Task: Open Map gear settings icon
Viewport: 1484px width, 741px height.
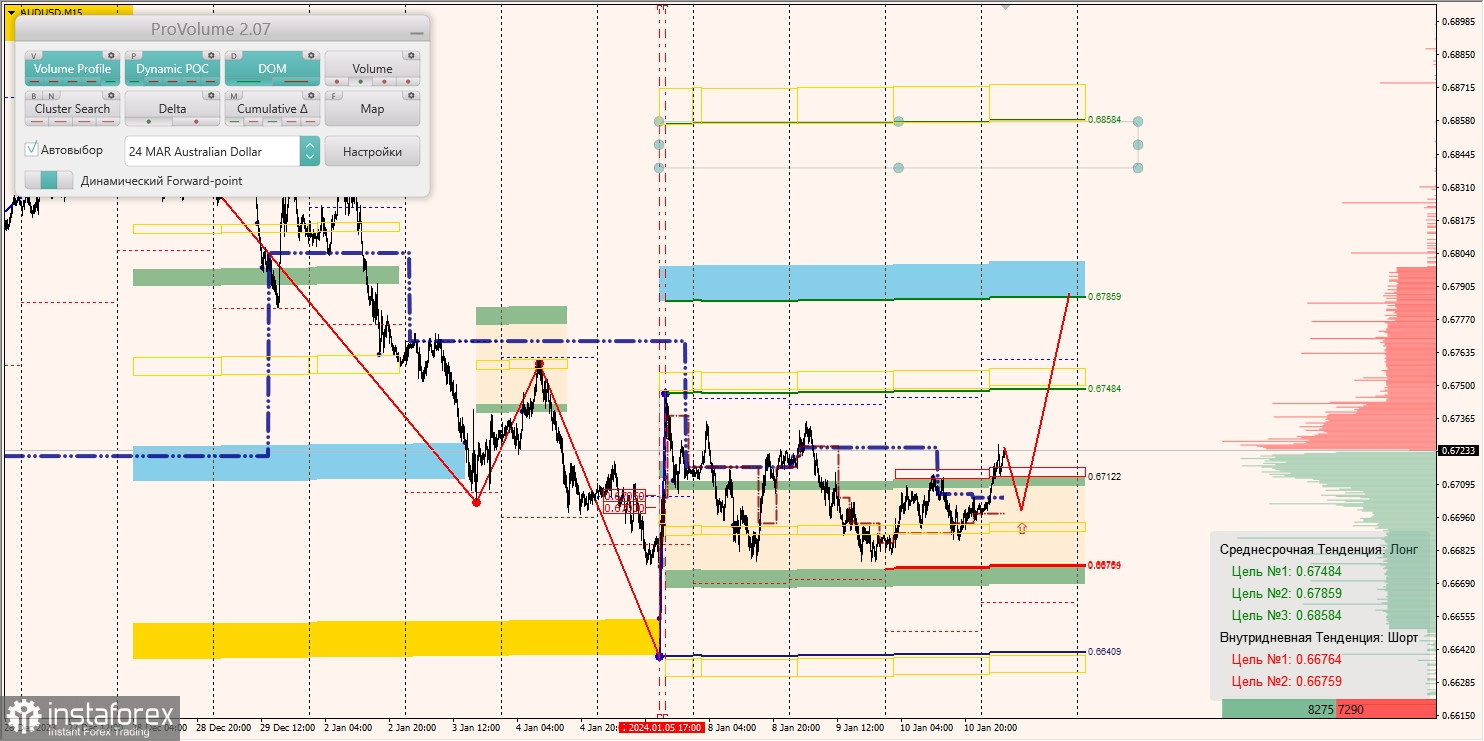Action: (411, 96)
